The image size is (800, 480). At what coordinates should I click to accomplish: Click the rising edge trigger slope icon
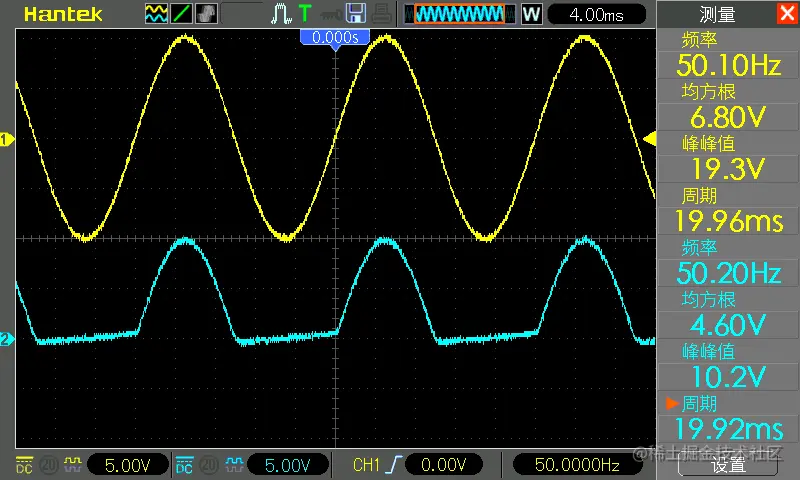pos(394,465)
